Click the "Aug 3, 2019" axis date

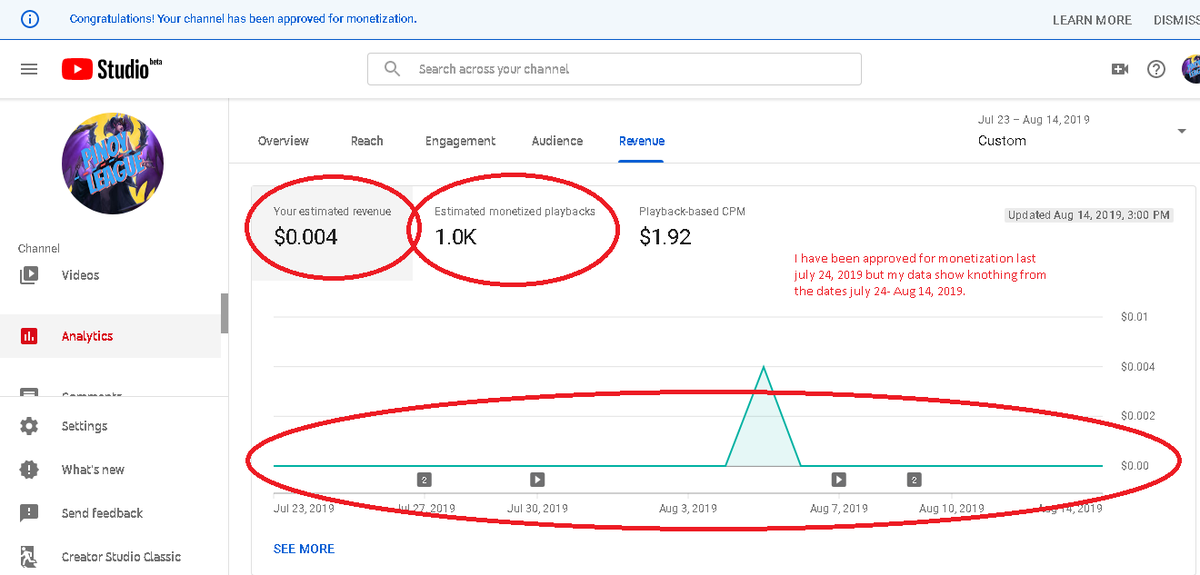click(x=688, y=508)
